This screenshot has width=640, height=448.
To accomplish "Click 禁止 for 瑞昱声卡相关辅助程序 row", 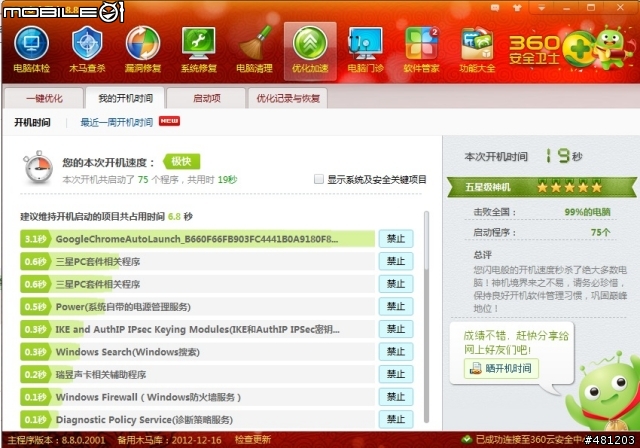I will click(396, 374).
